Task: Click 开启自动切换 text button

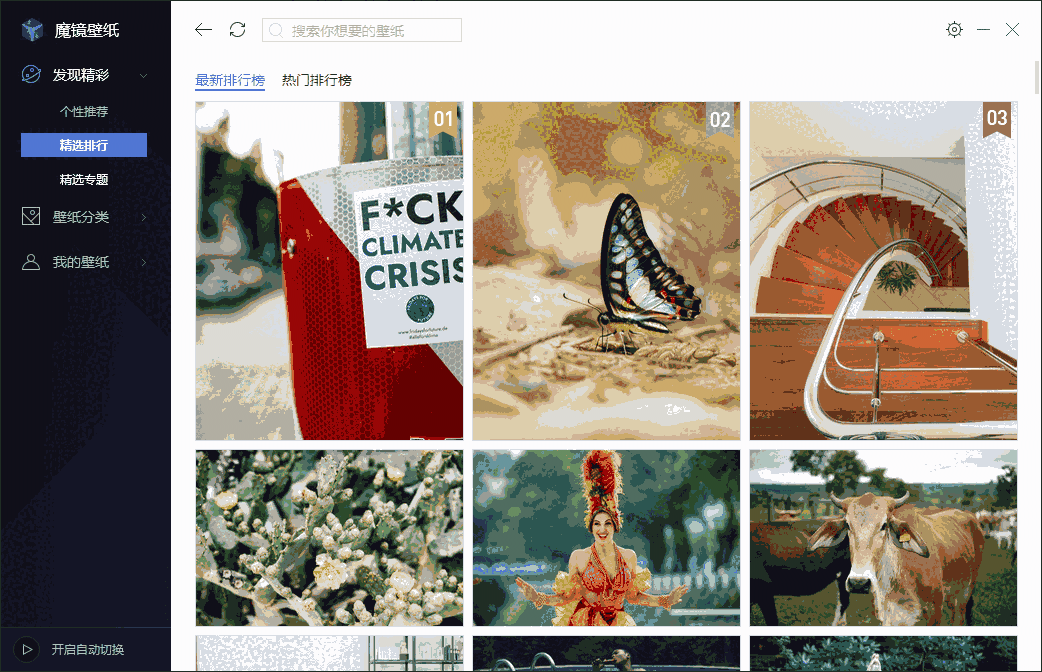Action: pos(88,649)
